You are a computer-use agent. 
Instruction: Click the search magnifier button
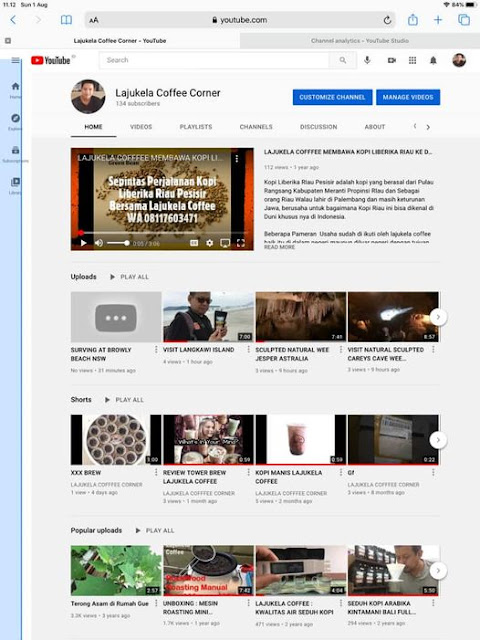coord(343,60)
